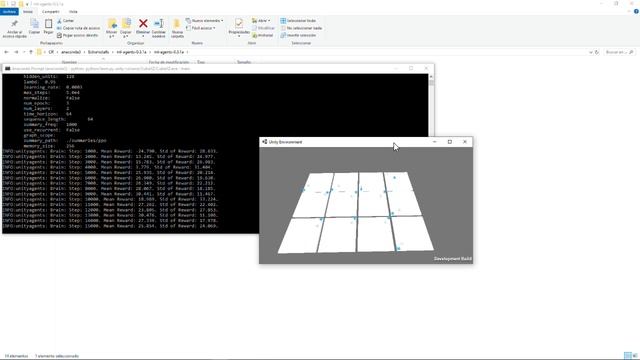Close the Anaconda Prompt window
The width and height of the screenshot is (640, 360).
click(x=426, y=68)
